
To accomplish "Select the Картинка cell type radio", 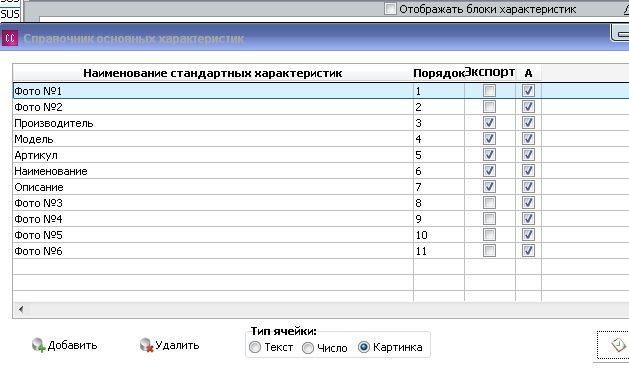I will pyautogui.click(x=363, y=347).
